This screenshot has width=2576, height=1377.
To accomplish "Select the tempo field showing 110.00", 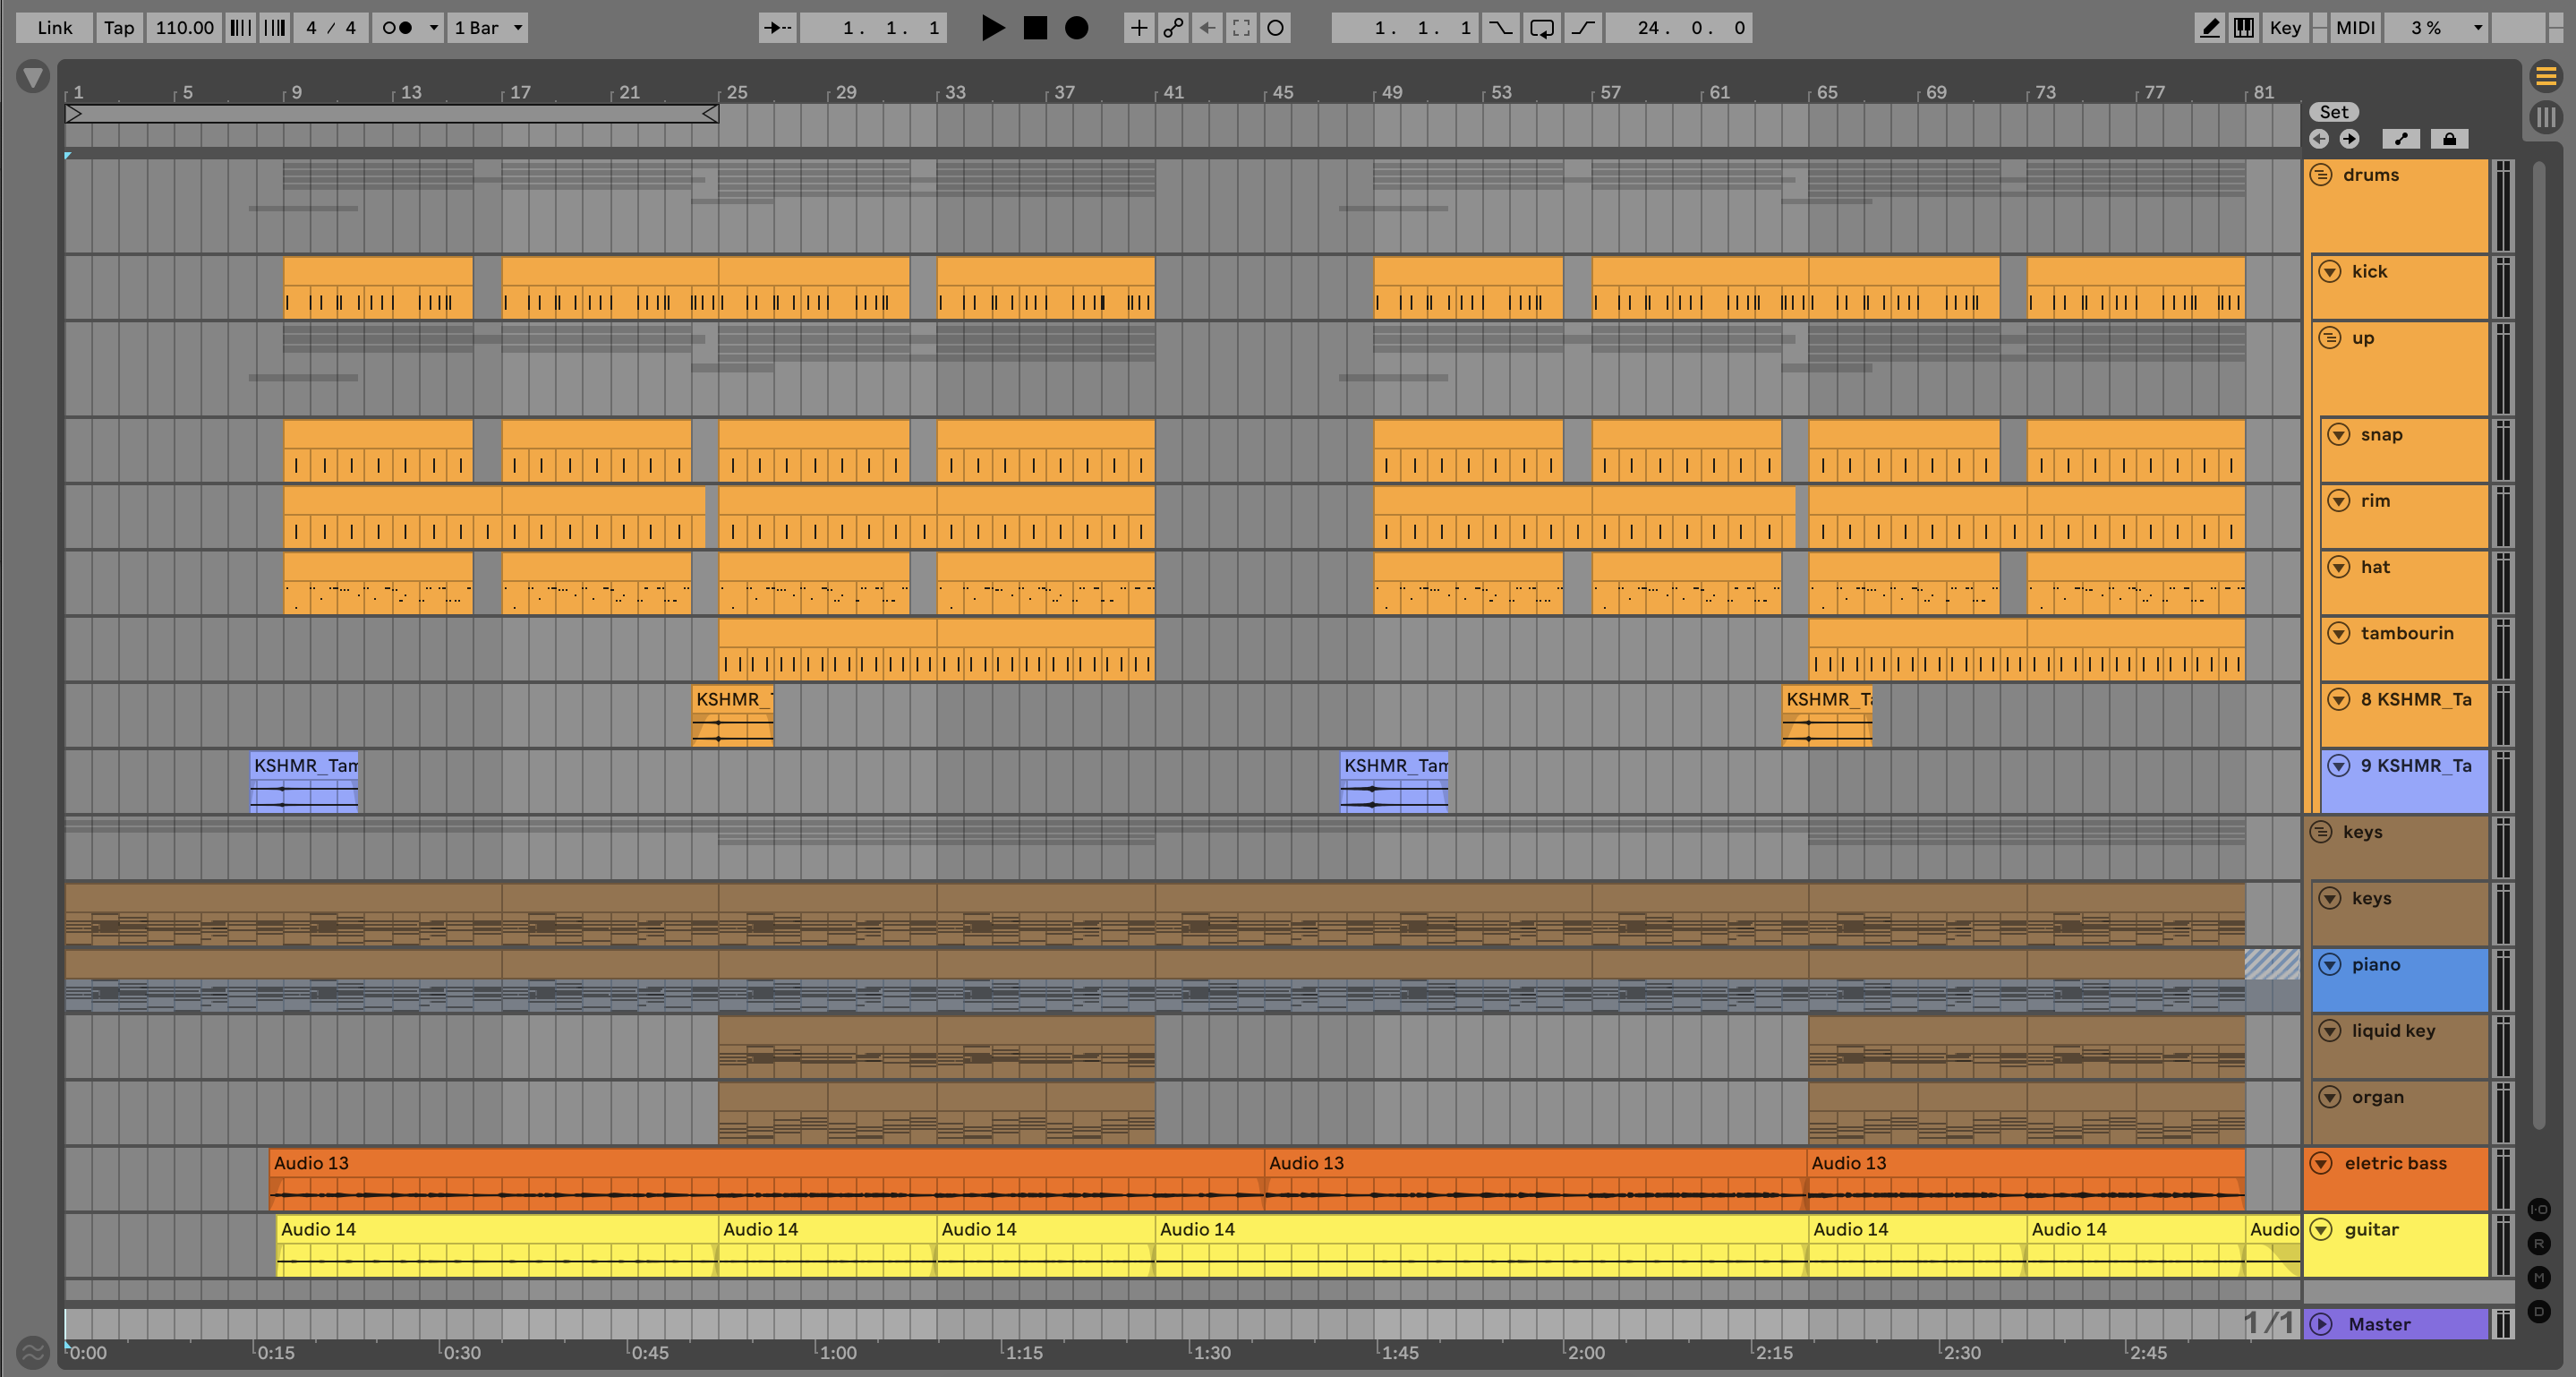I will (x=184, y=28).
